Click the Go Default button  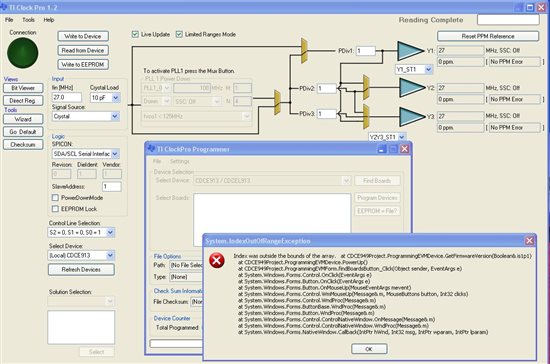click(23, 132)
